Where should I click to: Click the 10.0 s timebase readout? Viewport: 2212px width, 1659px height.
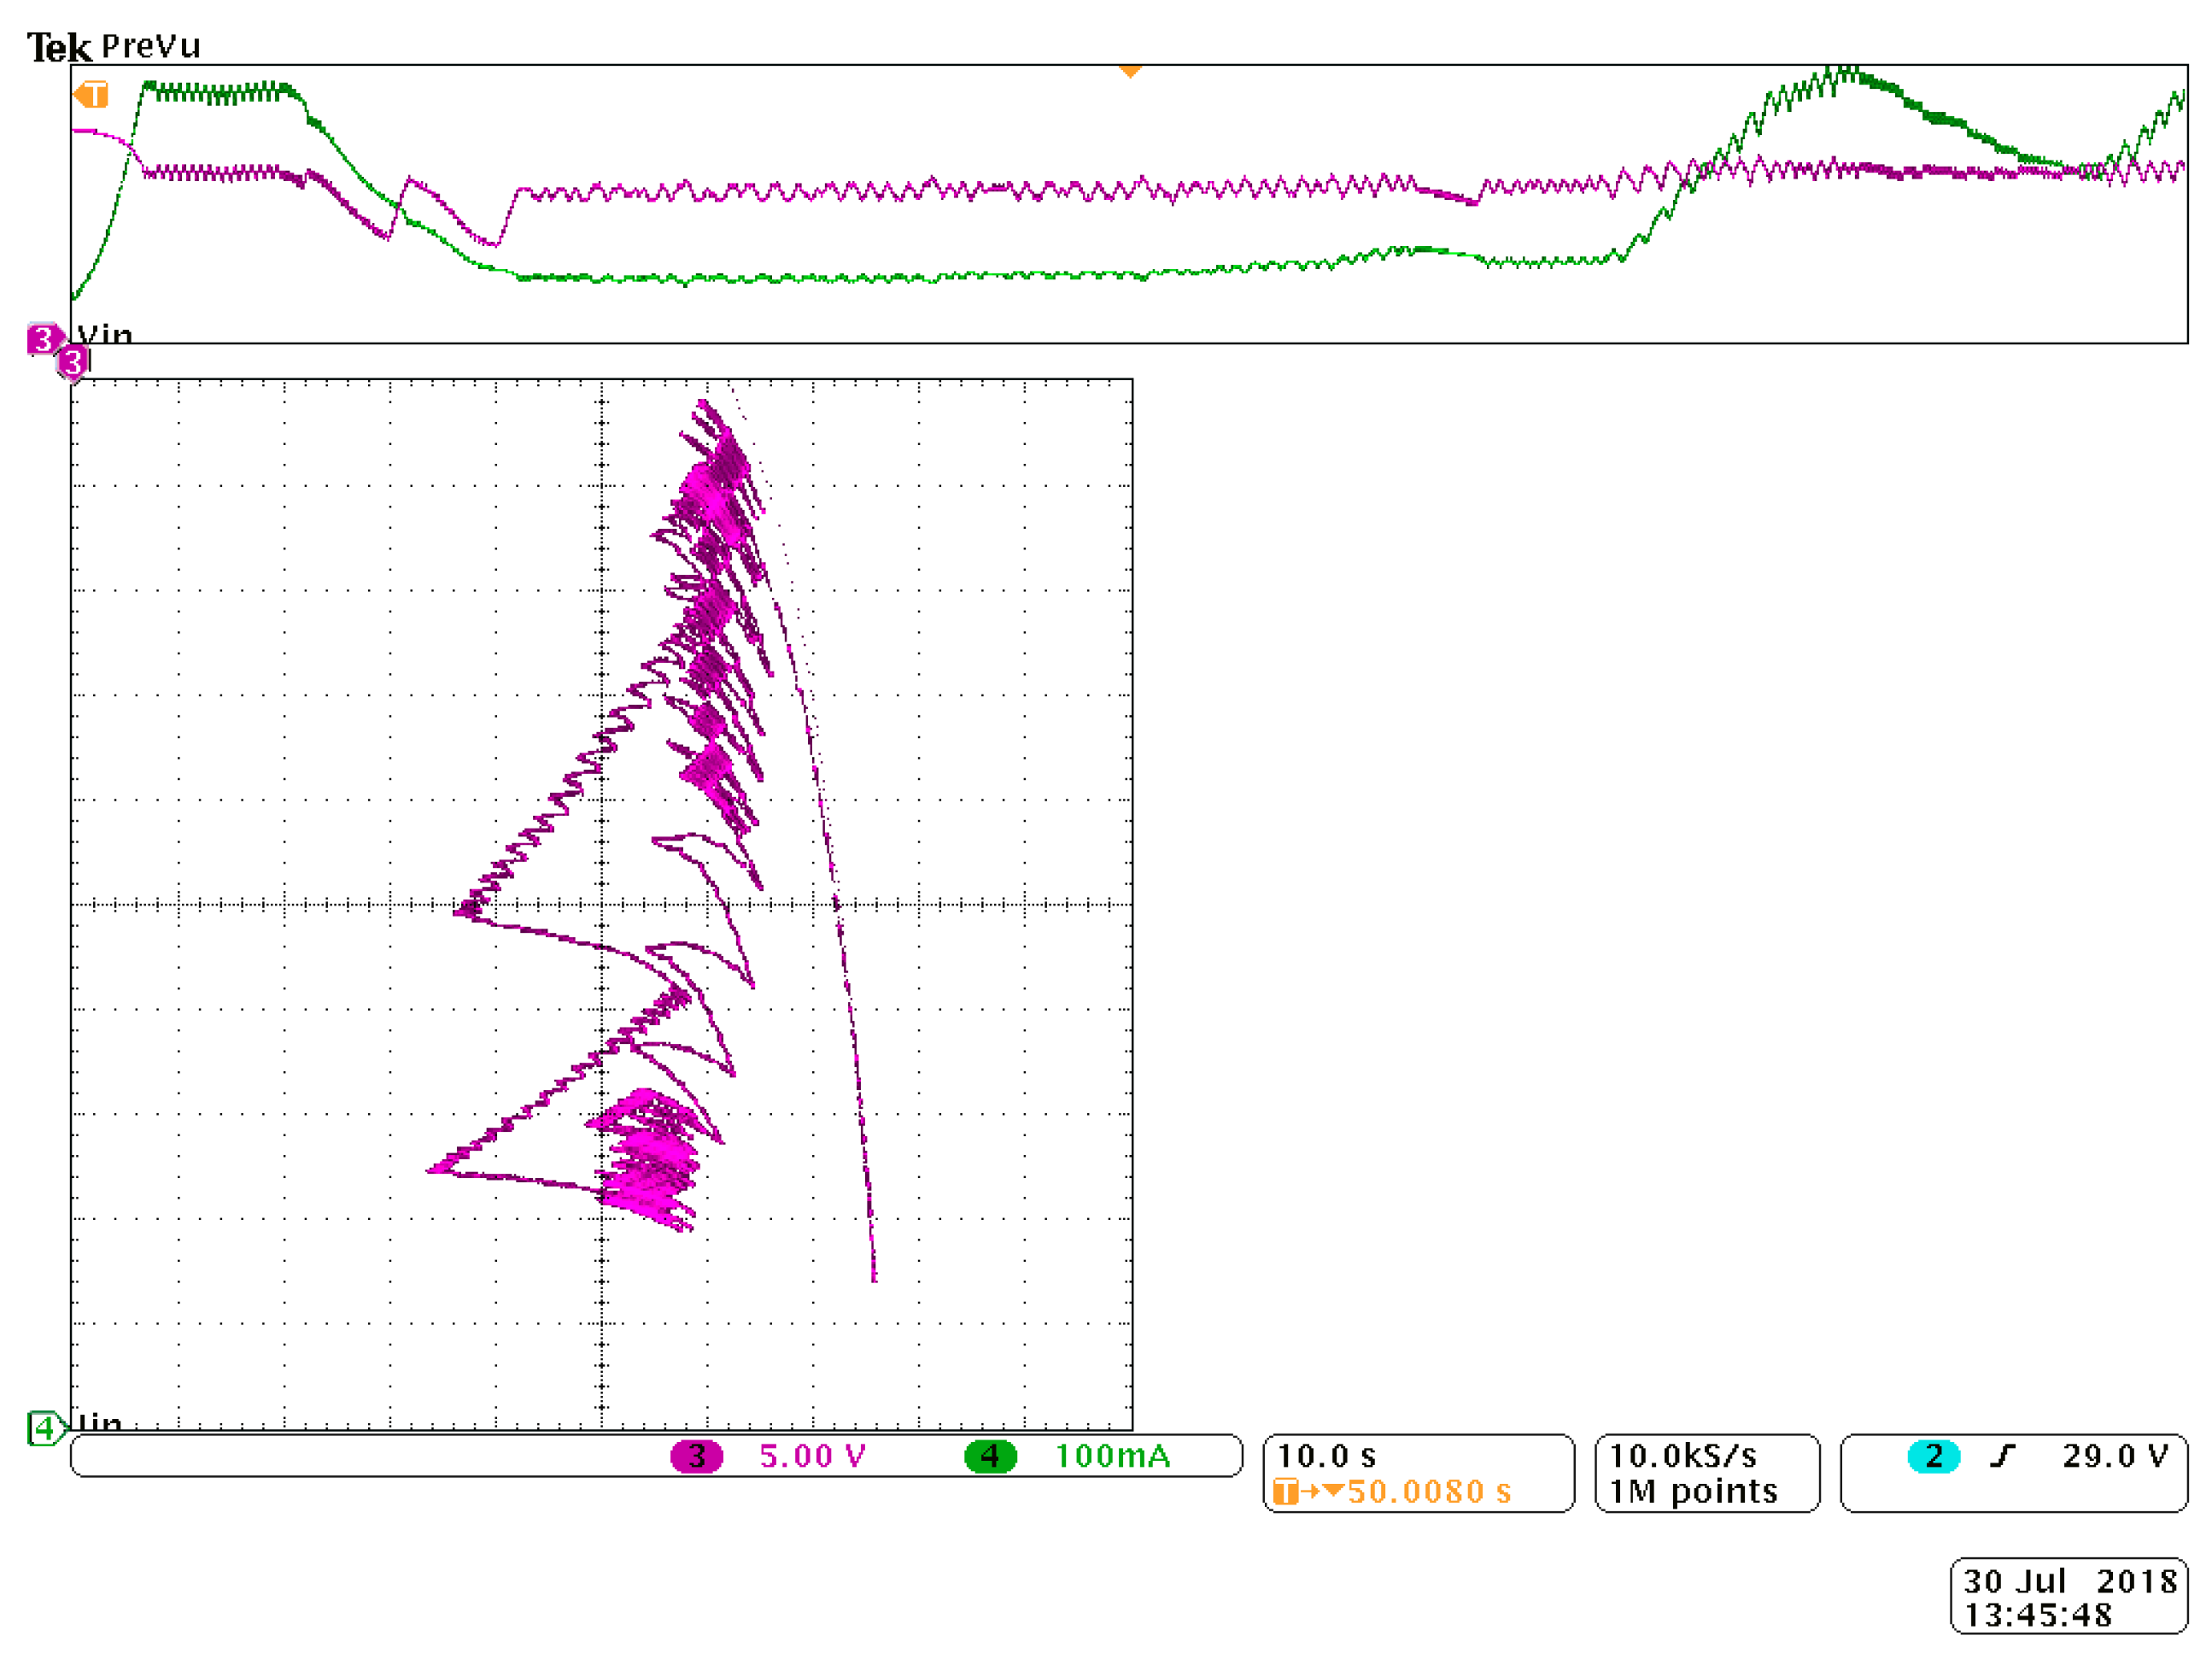[1326, 1456]
